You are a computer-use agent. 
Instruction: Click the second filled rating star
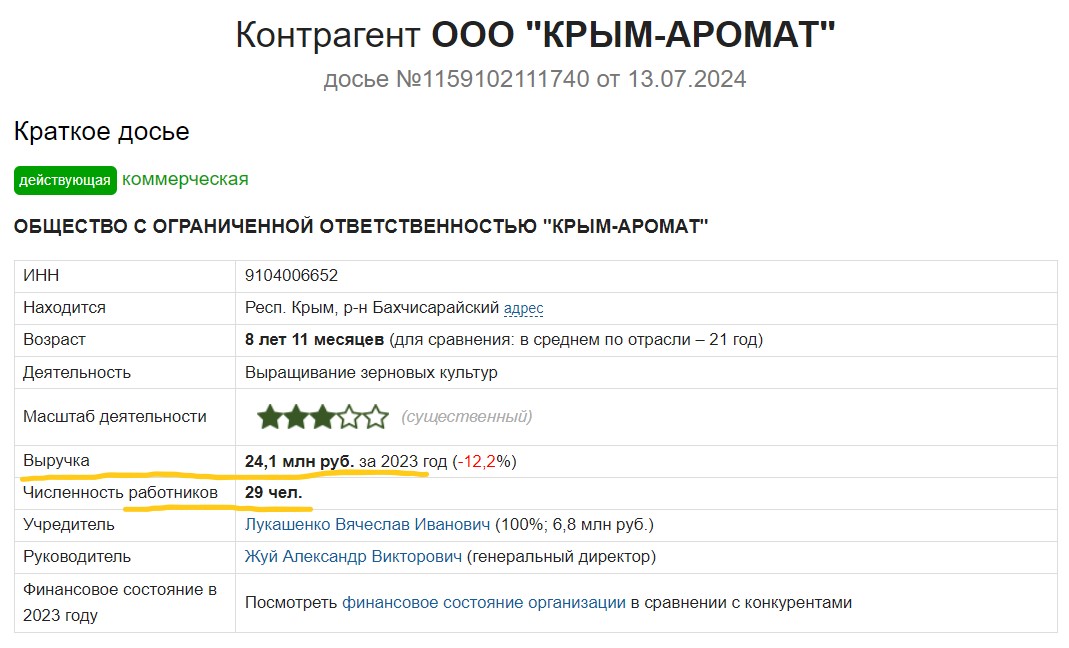pos(296,417)
